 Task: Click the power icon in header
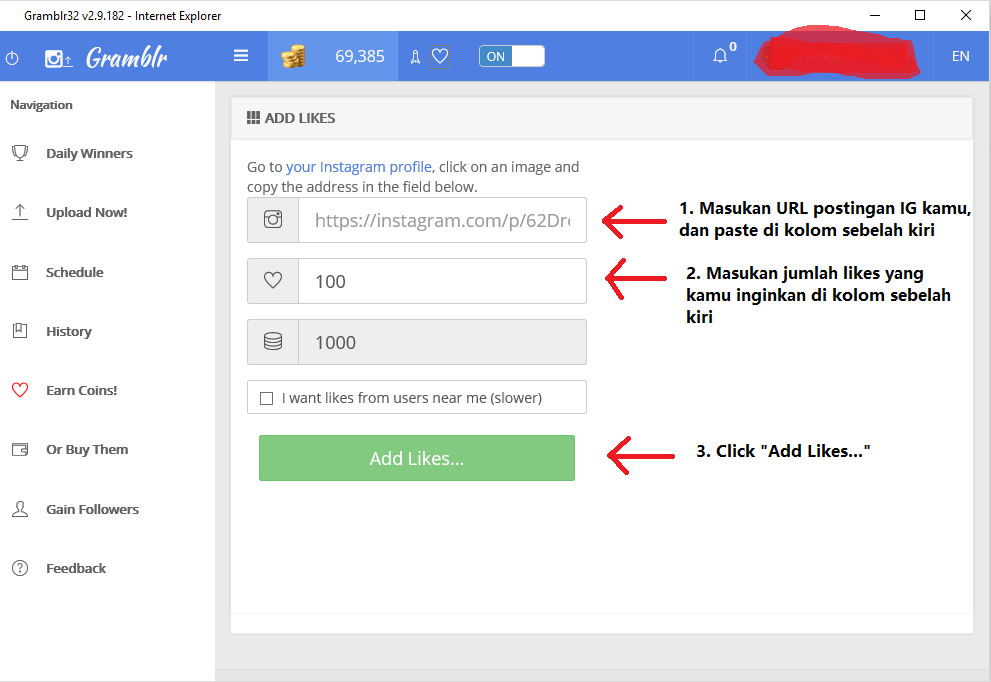[12, 59]
